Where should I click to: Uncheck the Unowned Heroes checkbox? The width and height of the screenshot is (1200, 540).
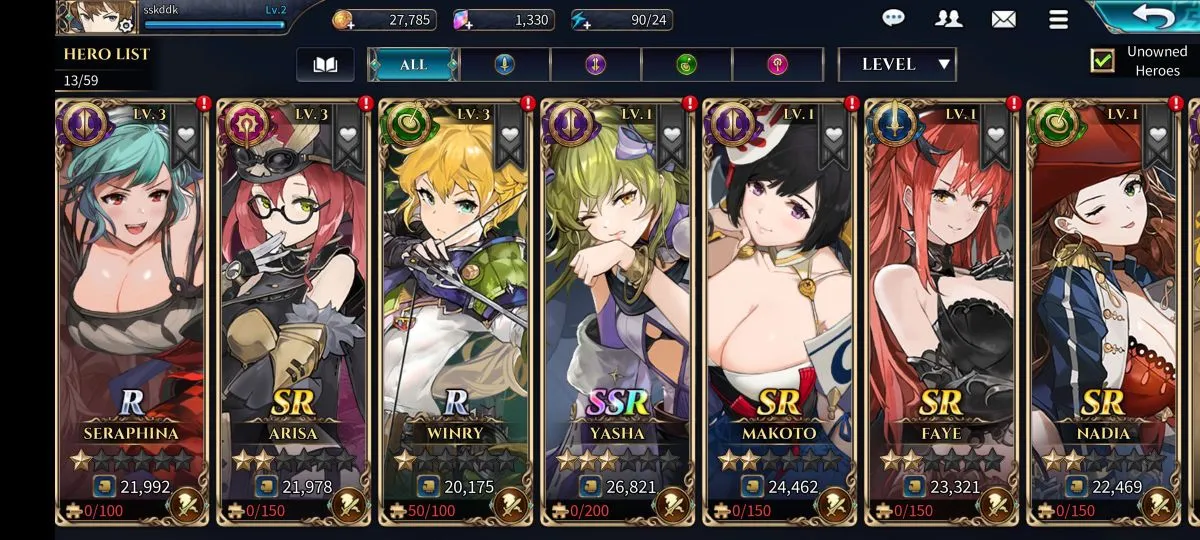[x=1102, y=60]
